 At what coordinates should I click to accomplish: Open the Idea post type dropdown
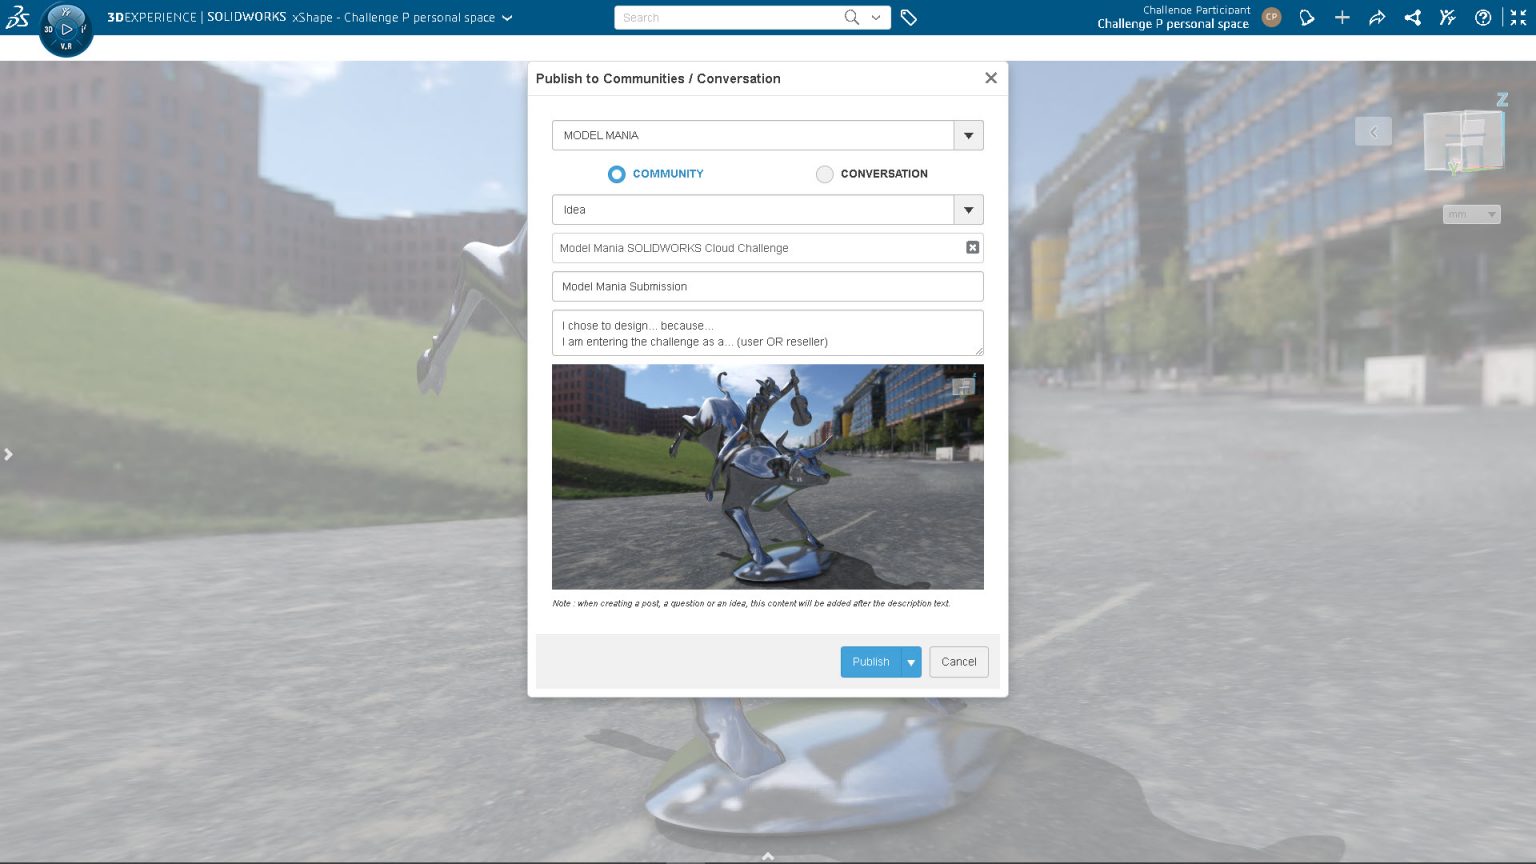tap(967, 210)
